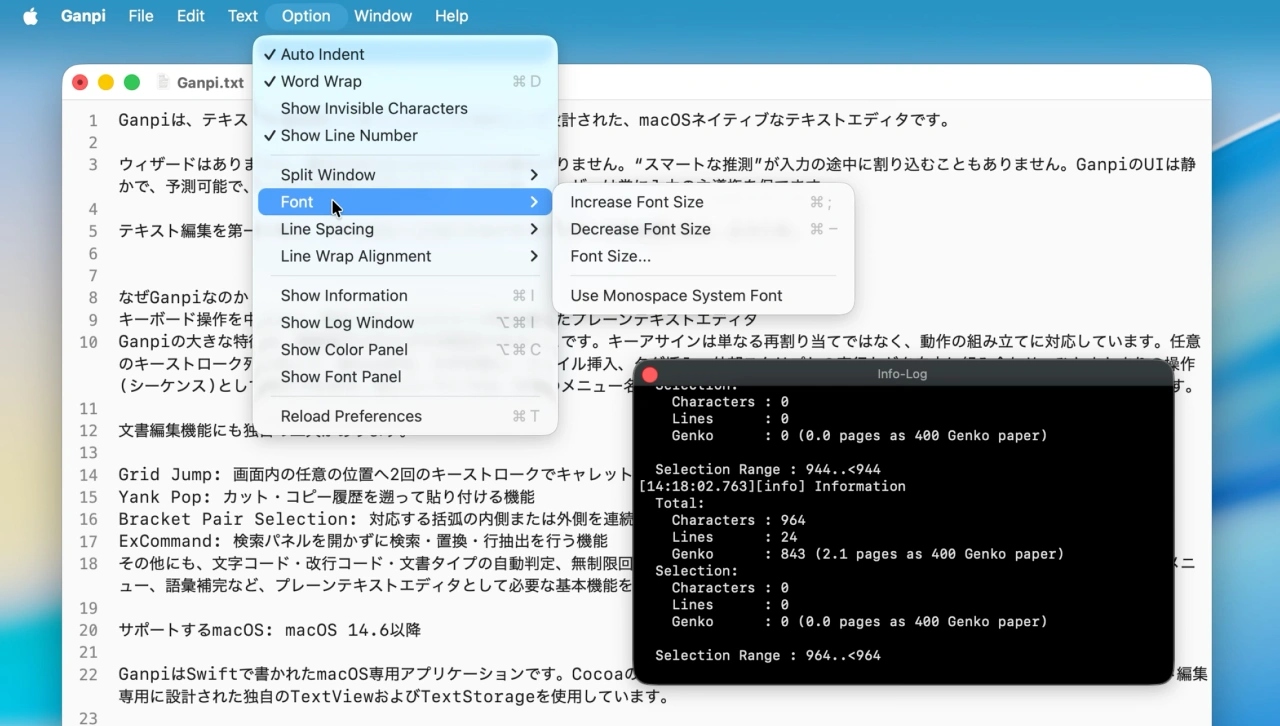Click the Ganpi.txt window title

(210, 83)
